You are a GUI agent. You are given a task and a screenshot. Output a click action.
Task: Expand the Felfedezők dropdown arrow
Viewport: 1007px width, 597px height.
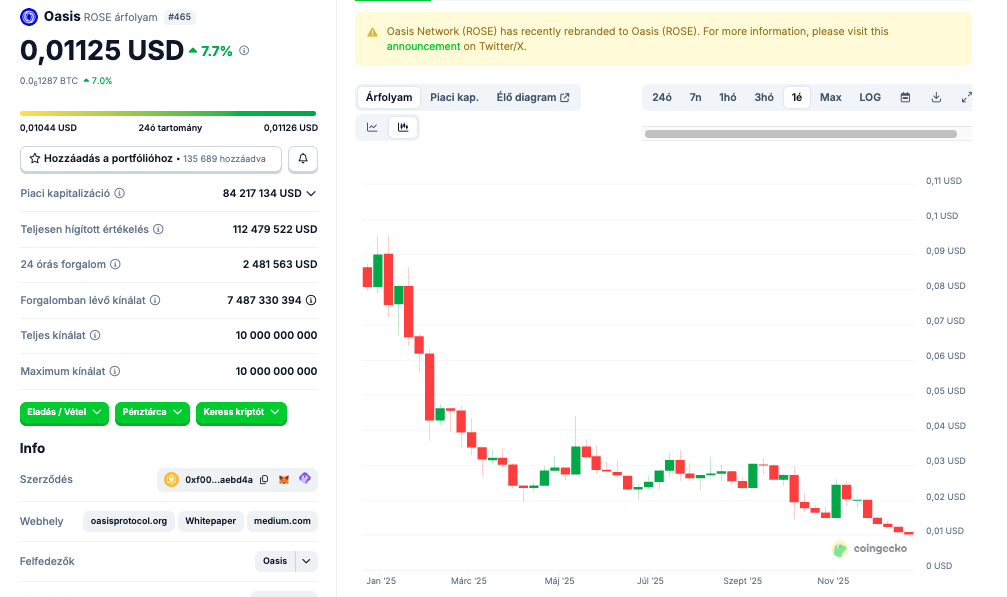(x=306, y=561)
